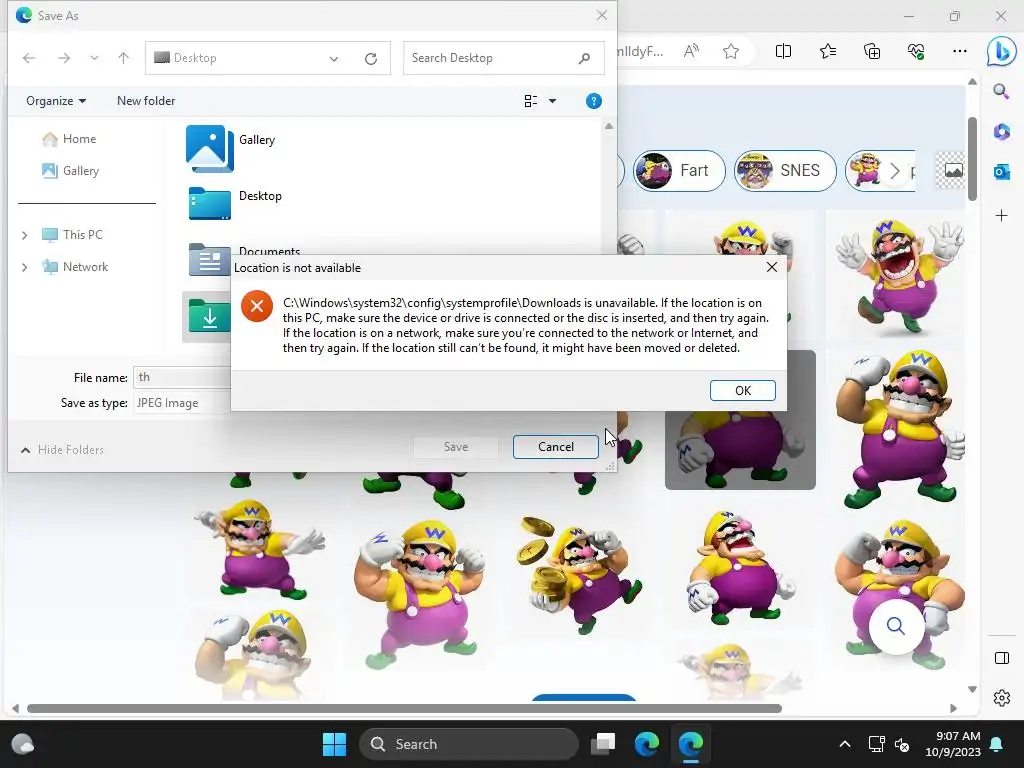Click the muted volume tray icon

903,744
